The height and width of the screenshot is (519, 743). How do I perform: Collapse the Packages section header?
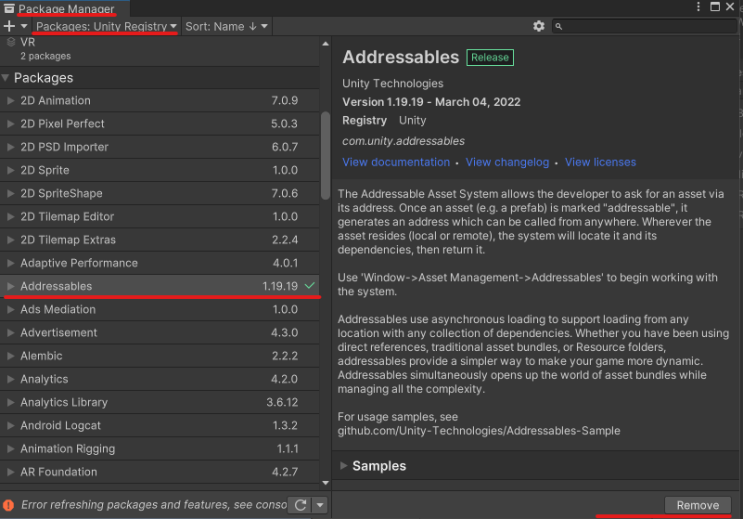[6, 78]
